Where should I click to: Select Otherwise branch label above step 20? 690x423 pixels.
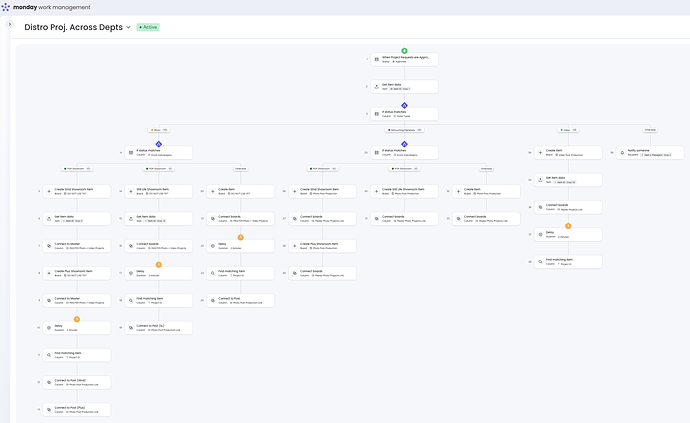click(241, 169)
